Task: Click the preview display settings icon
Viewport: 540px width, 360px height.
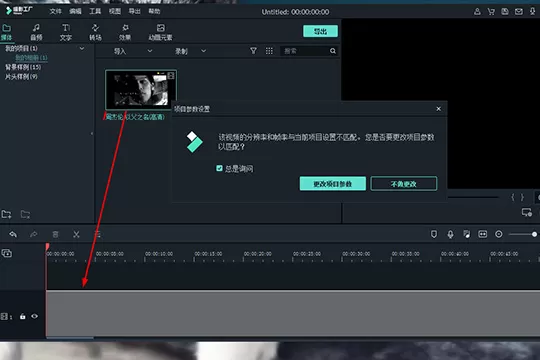Action: coord(527,213)
